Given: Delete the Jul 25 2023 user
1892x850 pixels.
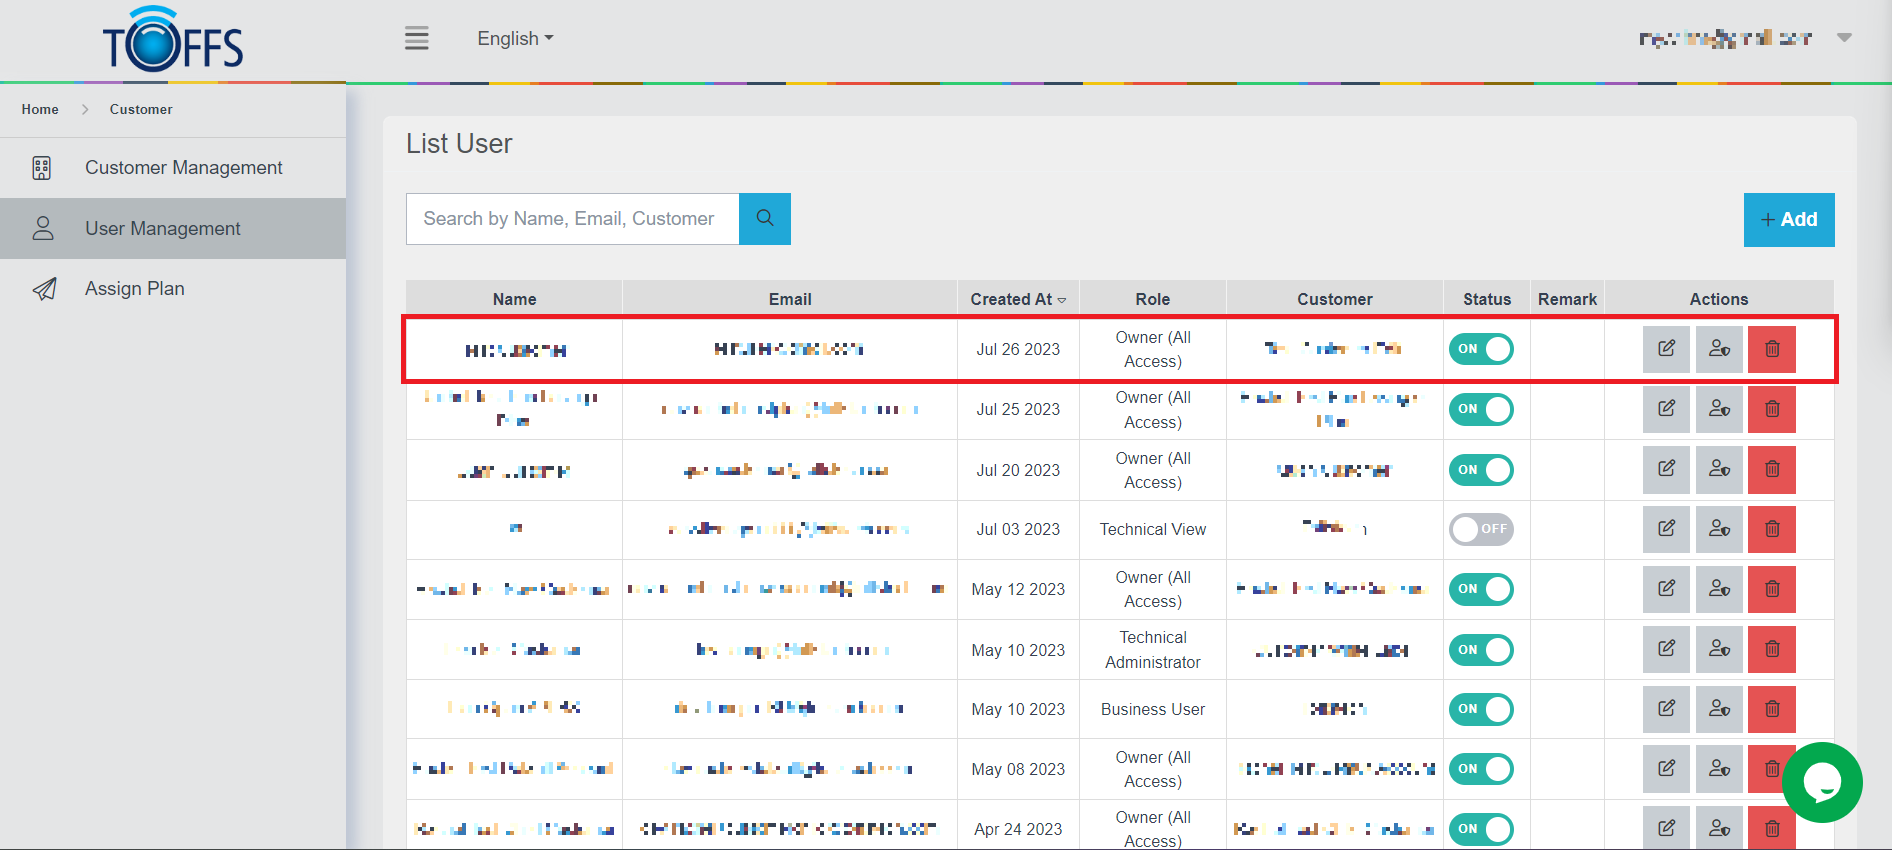Looking at the screenshot, I should click(1771, 409).
